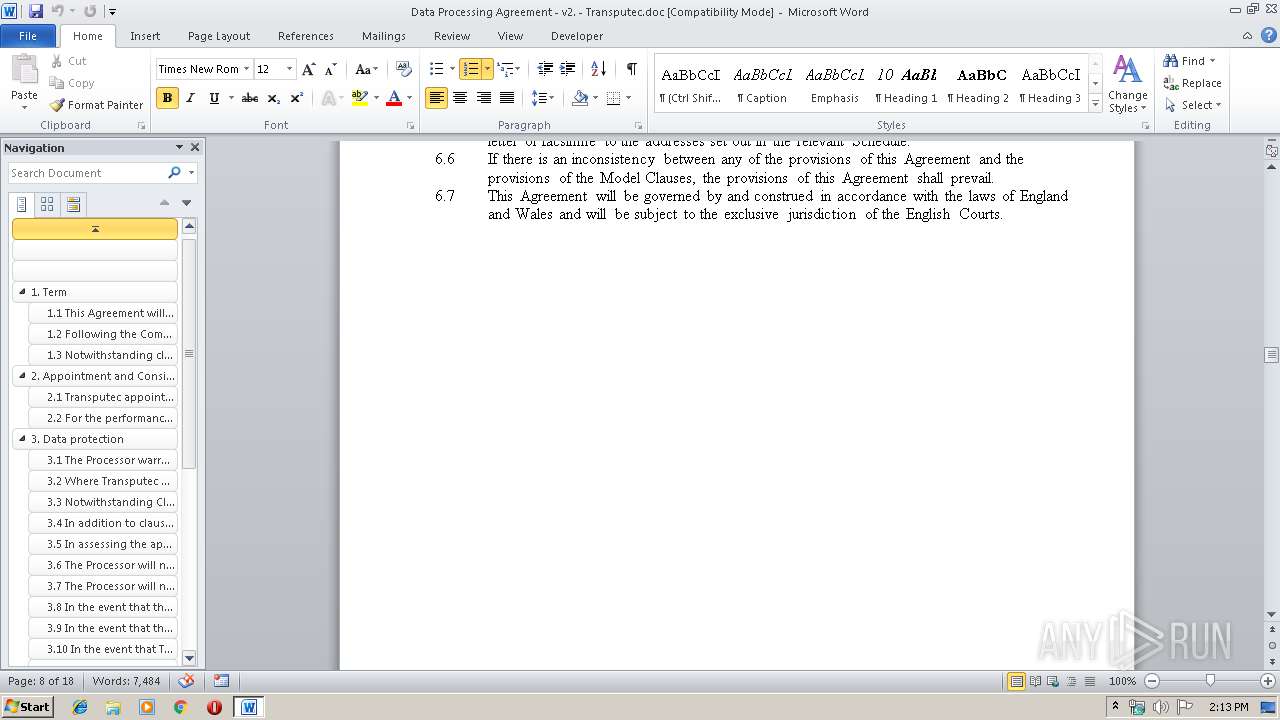Select Align Text Left
The width and height of the screenshot is (1280, 720).
coord(436,98)
